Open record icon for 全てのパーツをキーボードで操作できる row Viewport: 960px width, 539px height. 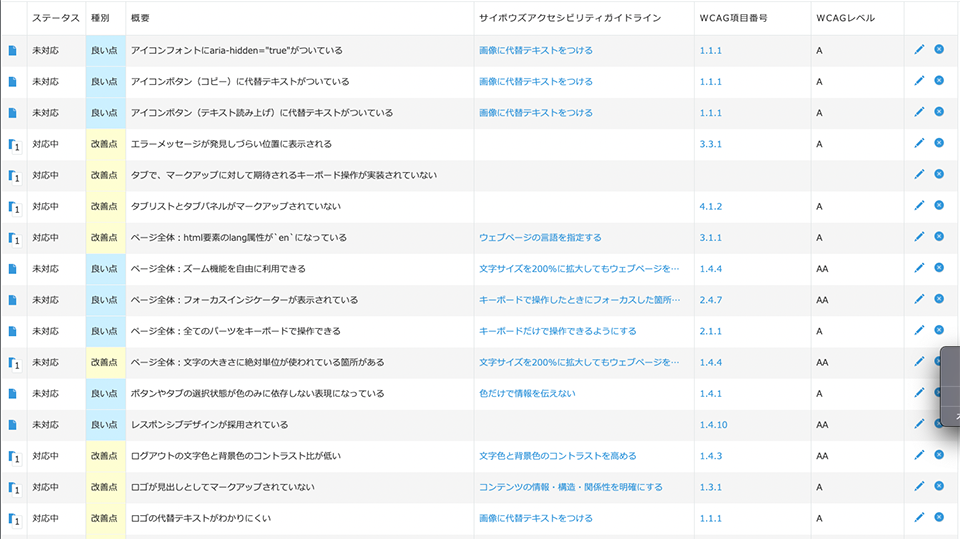(12, 331)
